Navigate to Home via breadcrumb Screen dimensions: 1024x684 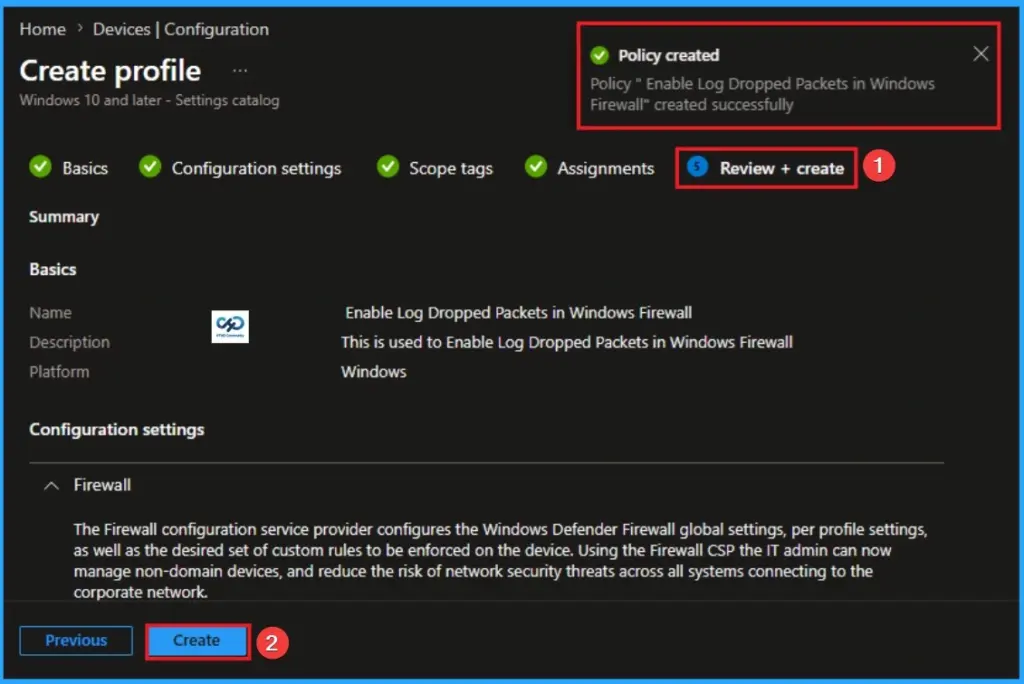(x=42, y=29)
